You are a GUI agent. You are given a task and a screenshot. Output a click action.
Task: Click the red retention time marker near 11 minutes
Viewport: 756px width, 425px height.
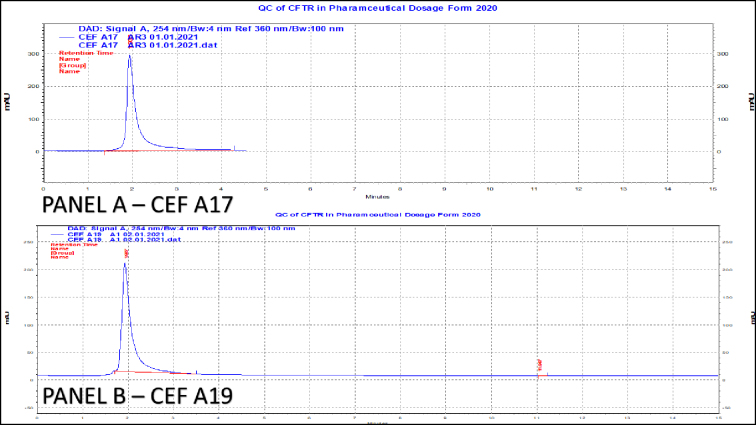[x=539, y=365]
